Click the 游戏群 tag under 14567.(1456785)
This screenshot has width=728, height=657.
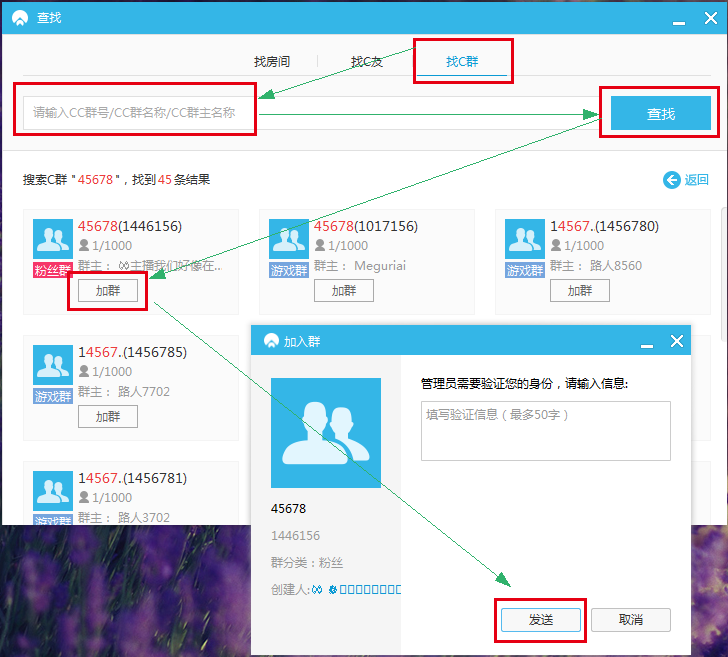(x=52, y=396)
